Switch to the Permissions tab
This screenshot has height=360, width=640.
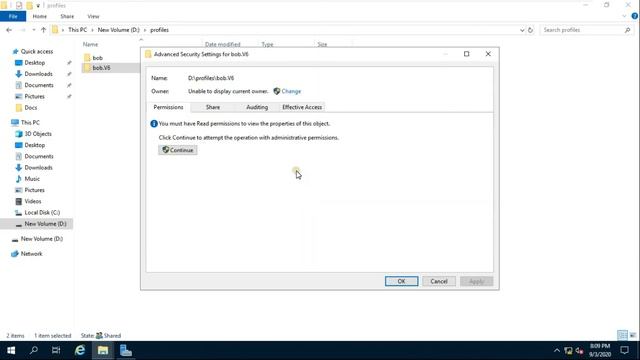[168, 107]
